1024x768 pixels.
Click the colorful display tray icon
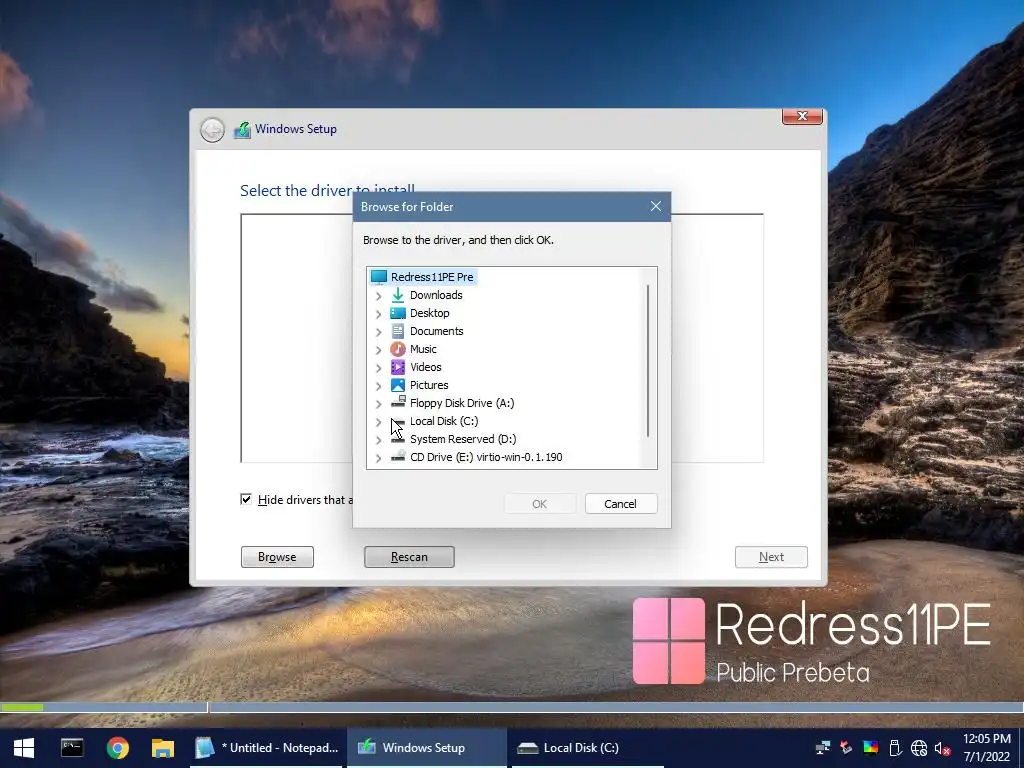coord(871,748)
